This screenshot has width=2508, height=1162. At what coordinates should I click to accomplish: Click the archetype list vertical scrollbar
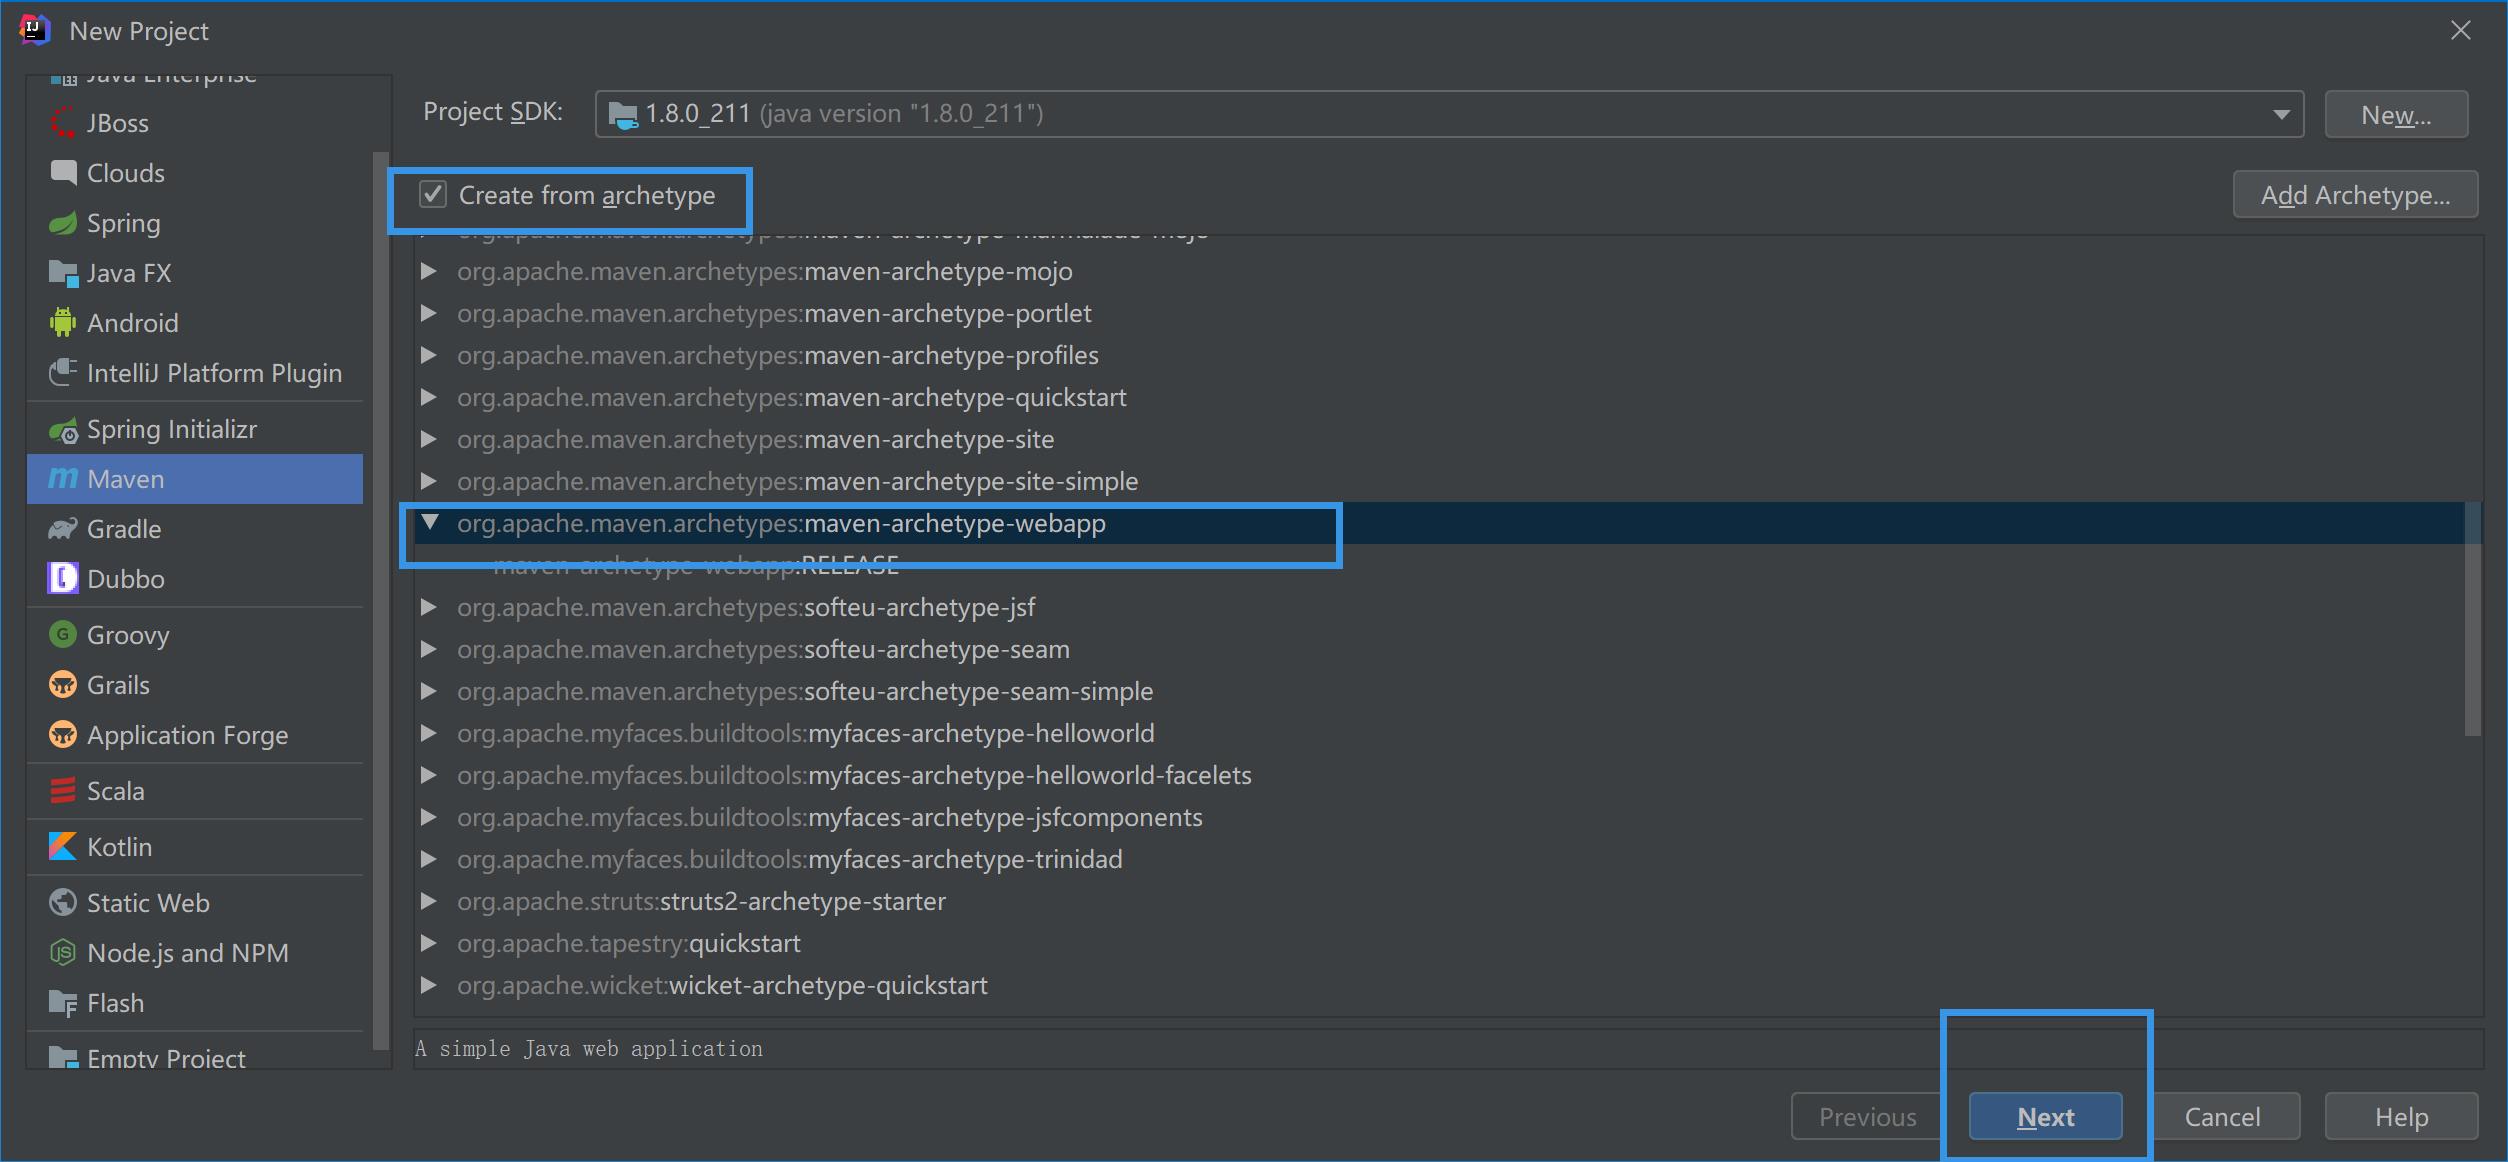2473,620
